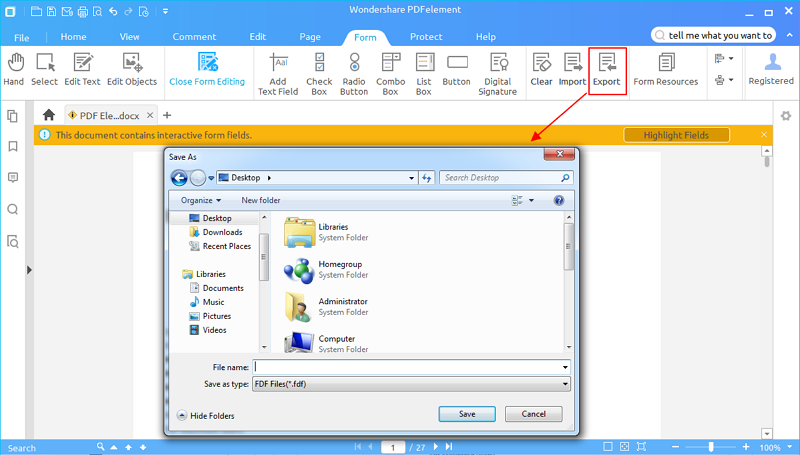Open the align fields dropdown in ribbon
800x455 pixels.
click(724, 59)
